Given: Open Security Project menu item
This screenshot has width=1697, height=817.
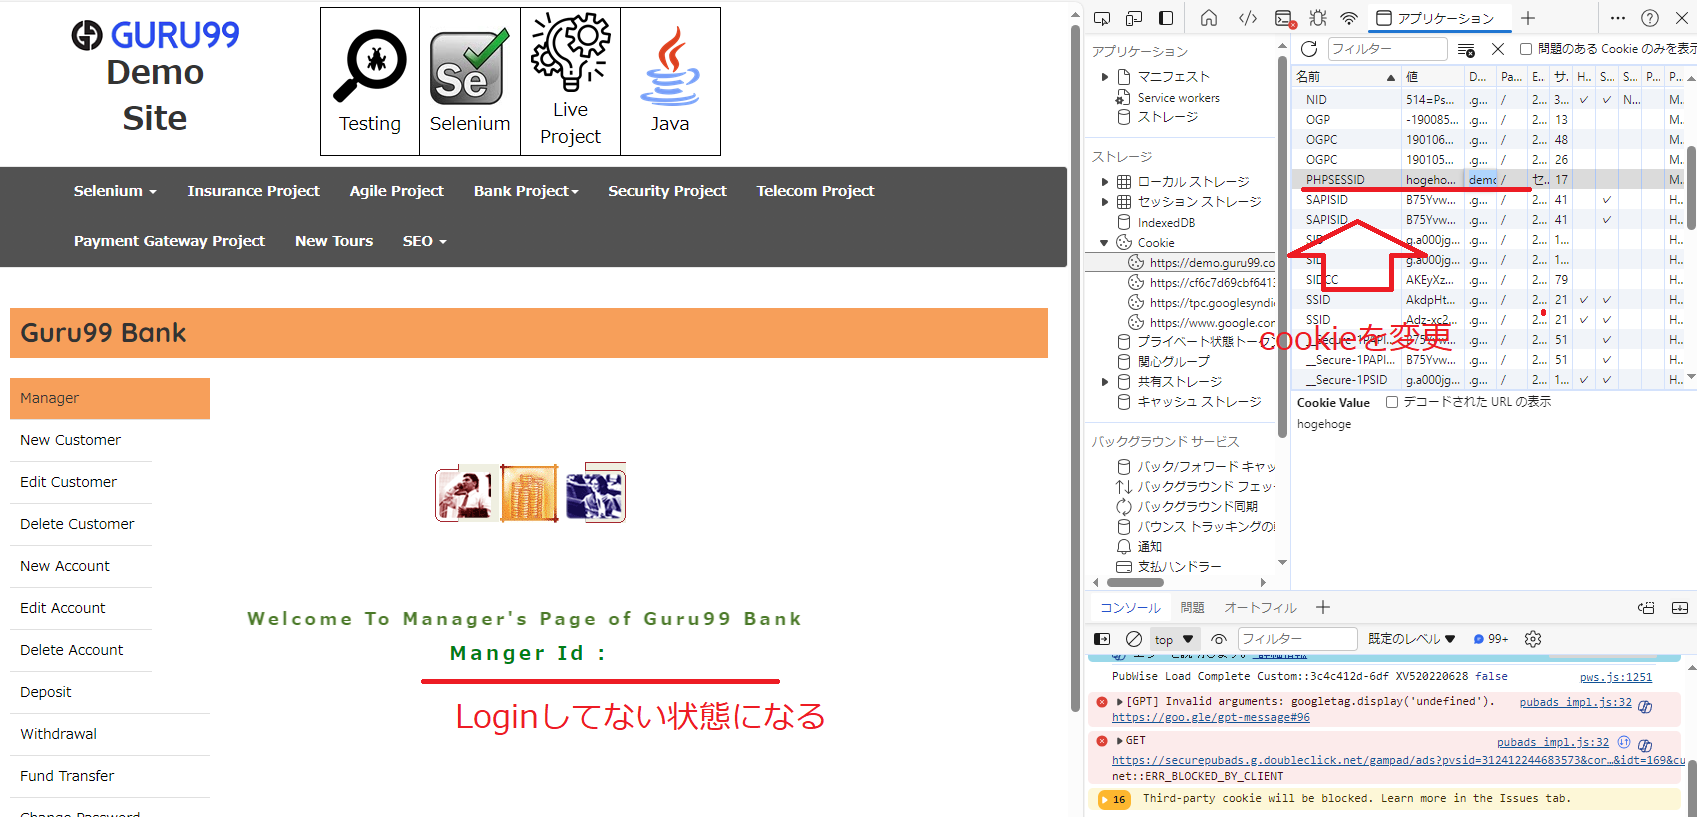Looking at the screenshot, I should (x=667, y=191).
